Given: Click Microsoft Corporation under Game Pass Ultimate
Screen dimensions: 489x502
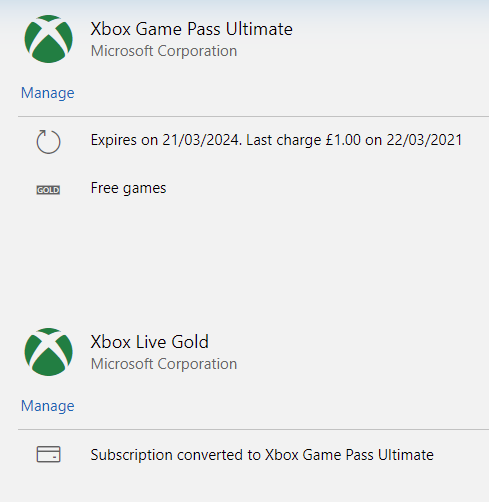Looking at the screenshot, I should point(164,51).
